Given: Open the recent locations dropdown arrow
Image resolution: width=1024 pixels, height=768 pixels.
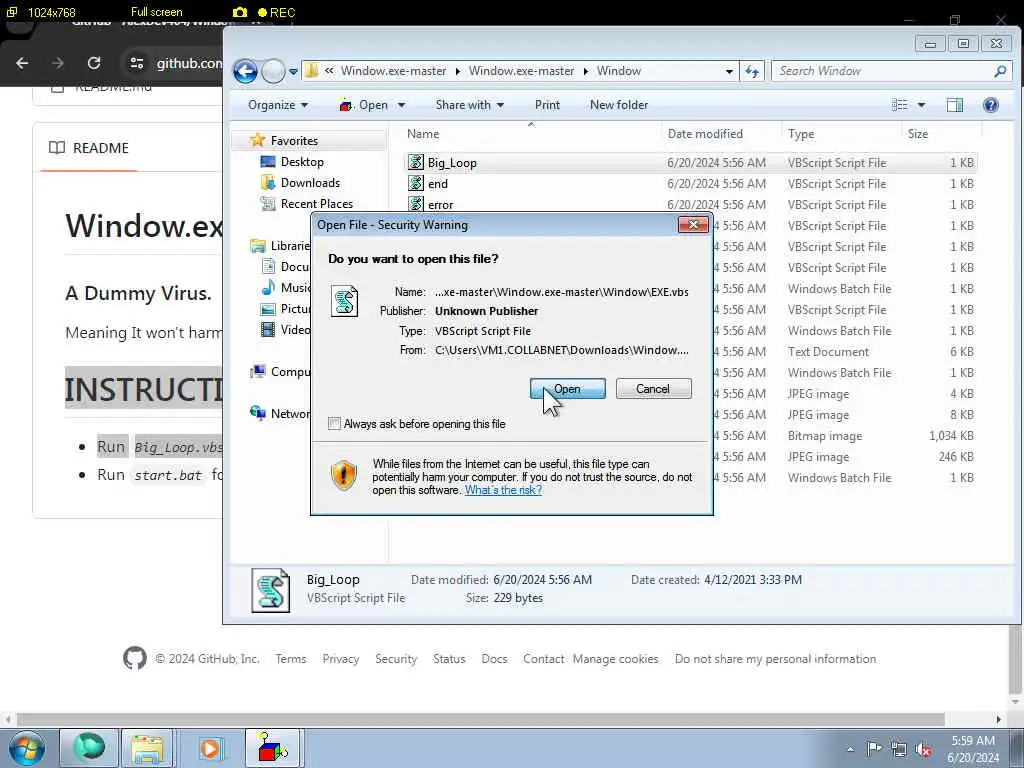Looking at the screenshot, I should pos(293,72).
